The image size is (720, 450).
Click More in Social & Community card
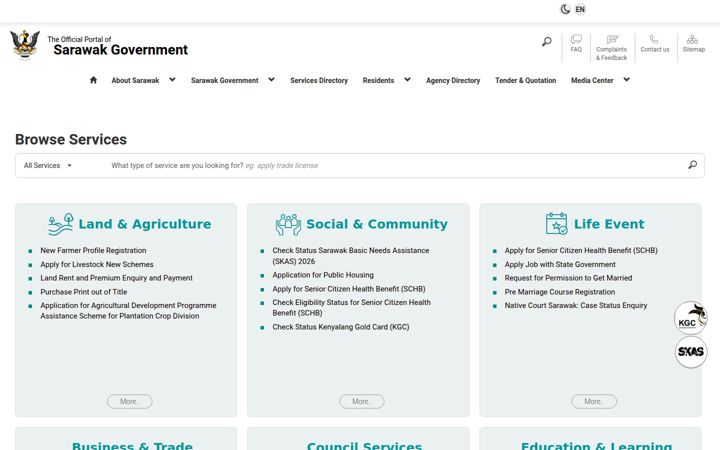pos(362,401)
